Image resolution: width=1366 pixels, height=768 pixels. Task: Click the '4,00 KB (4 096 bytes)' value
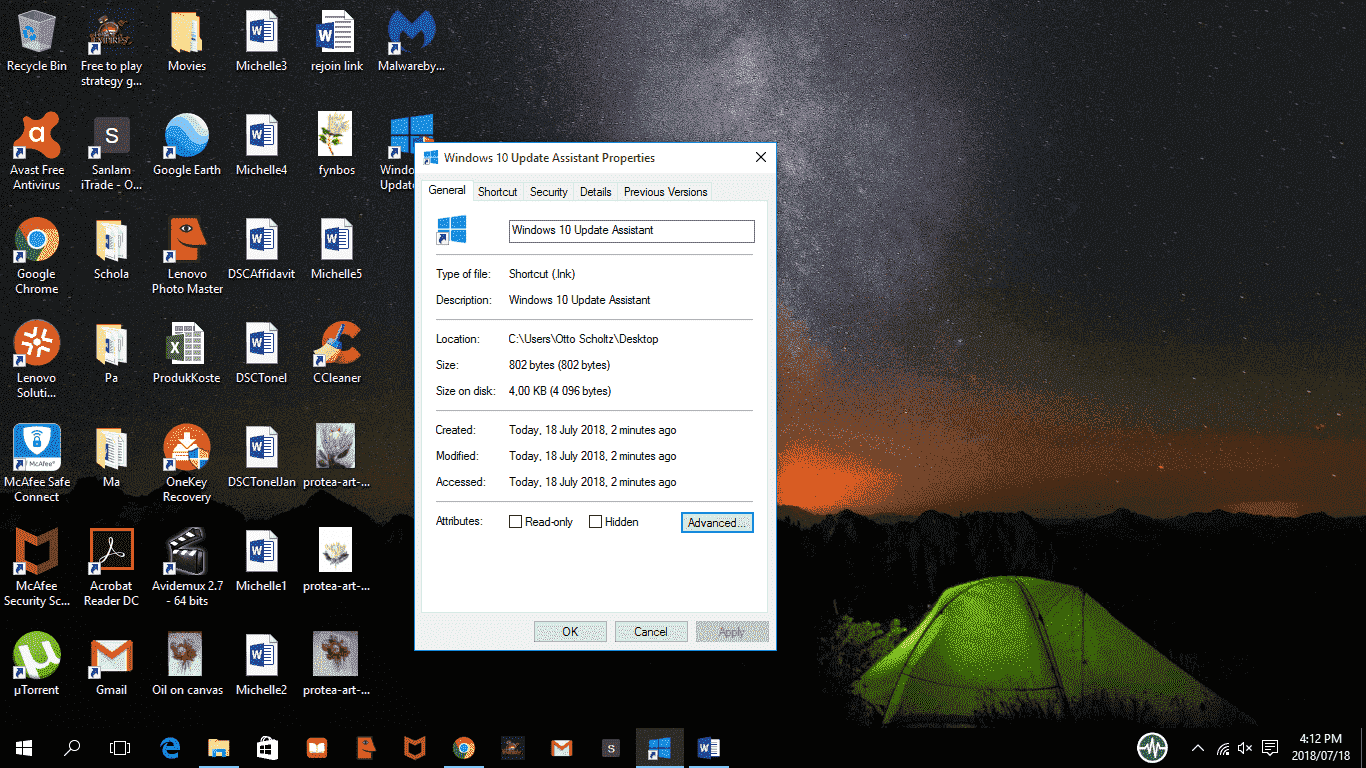coord(560,391)
